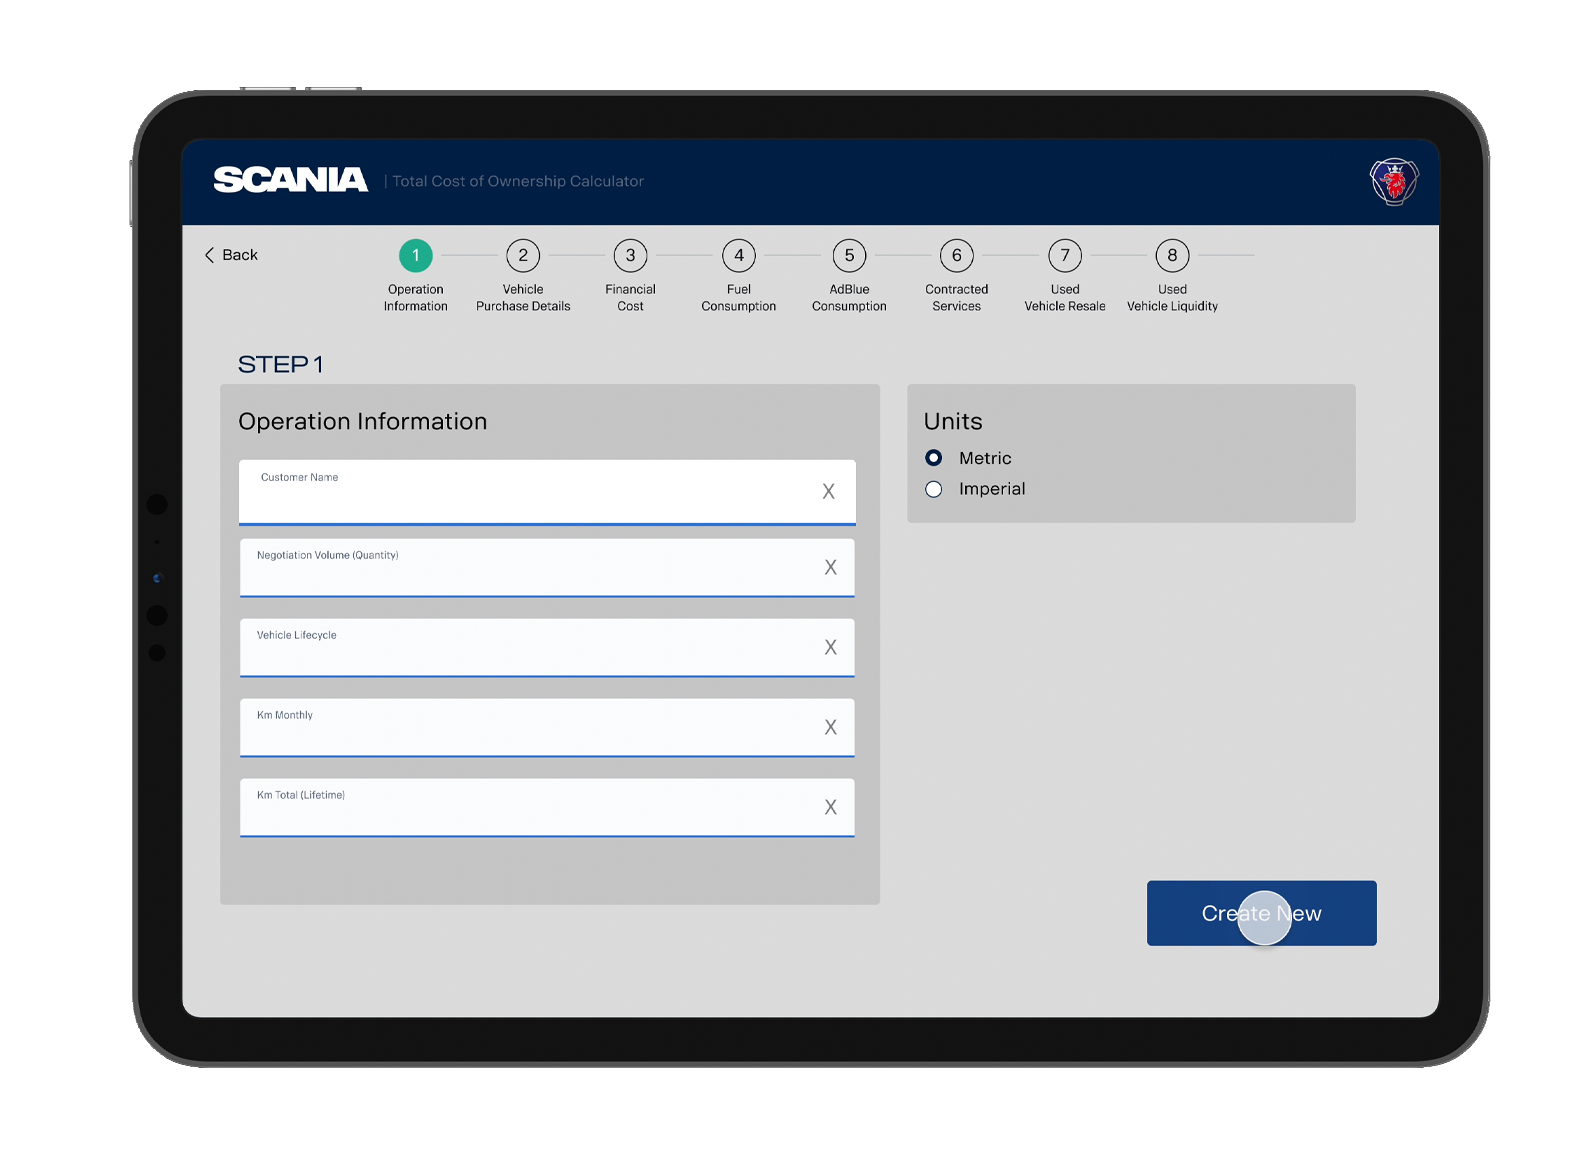Focus the Negotiation Volume (Quantity) input field

click(x=547, y=568)
